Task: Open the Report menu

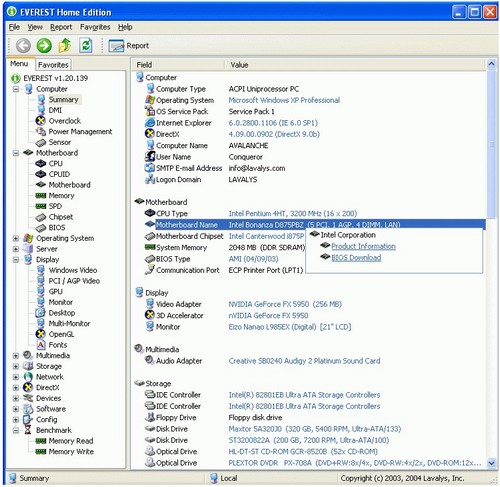Action: tap(61, 27)
